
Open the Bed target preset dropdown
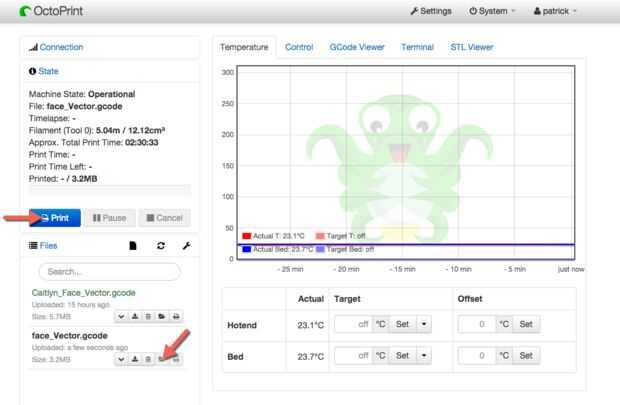coord(424,356)
